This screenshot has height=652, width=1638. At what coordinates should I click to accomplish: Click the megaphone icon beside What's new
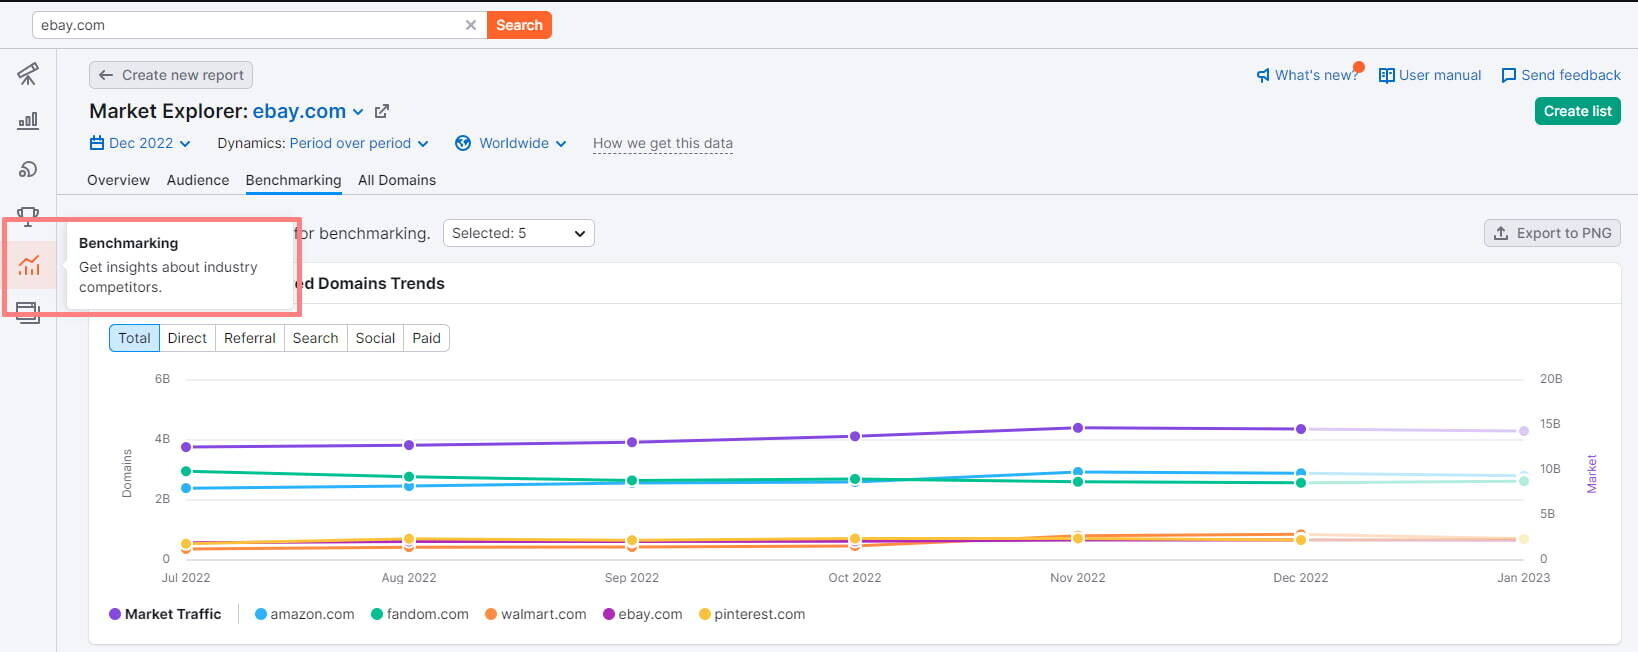point(1263,76)
